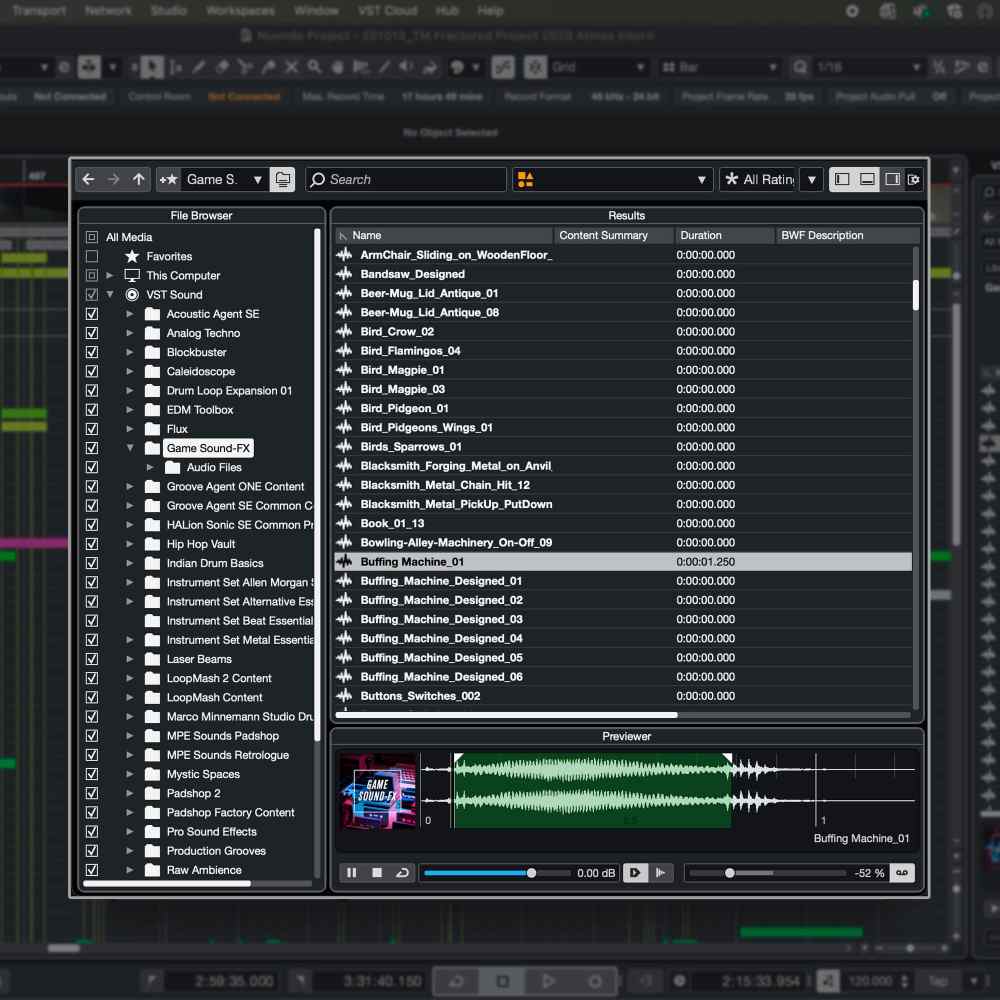Toggle the left File Browser panel layout button

click(x=842, y=180)
